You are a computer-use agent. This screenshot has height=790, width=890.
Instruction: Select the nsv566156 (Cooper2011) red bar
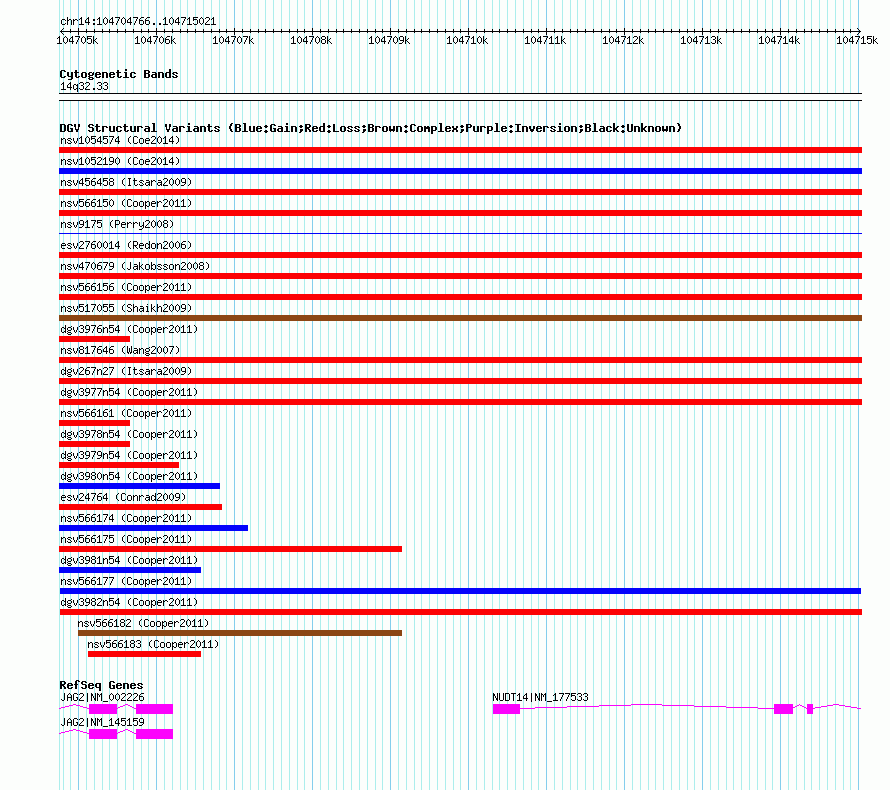coord(460,297)
